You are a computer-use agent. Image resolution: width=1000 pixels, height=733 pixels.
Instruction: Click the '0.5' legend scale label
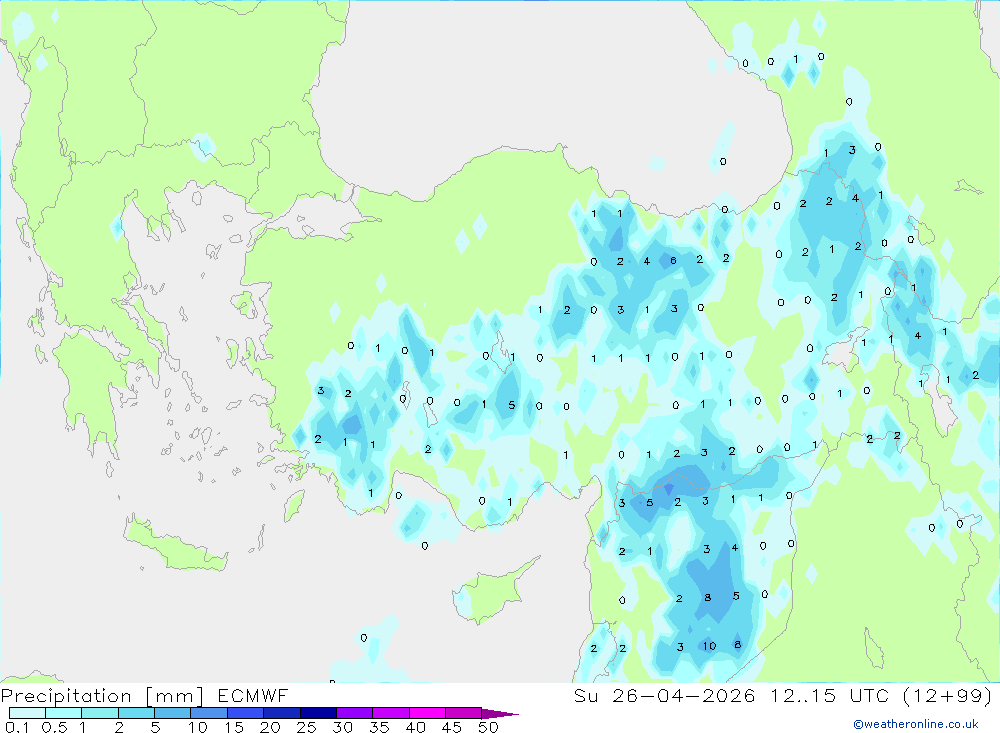pos(54,727)
